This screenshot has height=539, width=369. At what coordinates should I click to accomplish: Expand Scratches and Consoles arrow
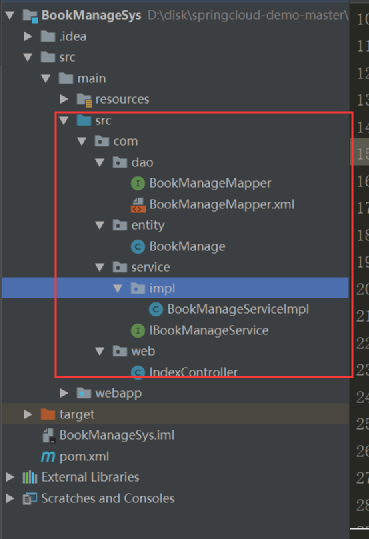tap(10, 498)
